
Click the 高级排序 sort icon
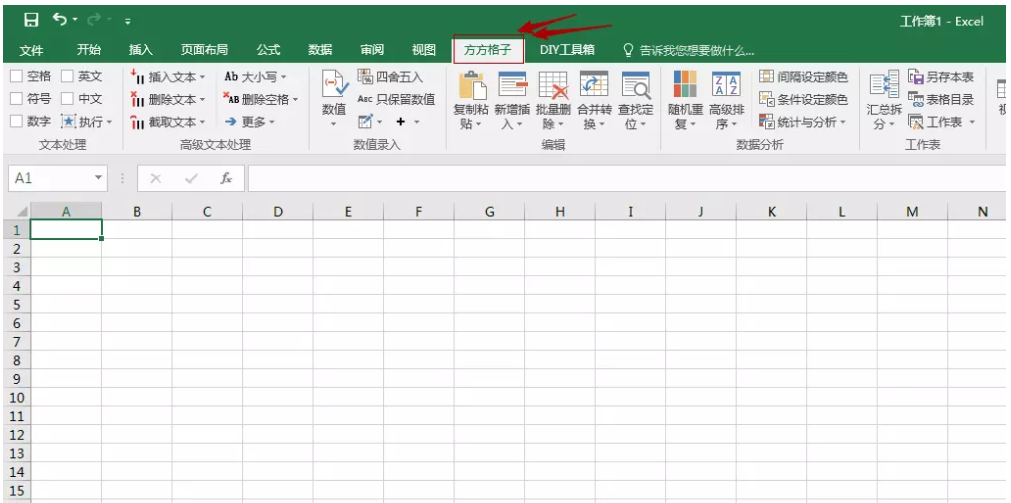tap(726, 87)
